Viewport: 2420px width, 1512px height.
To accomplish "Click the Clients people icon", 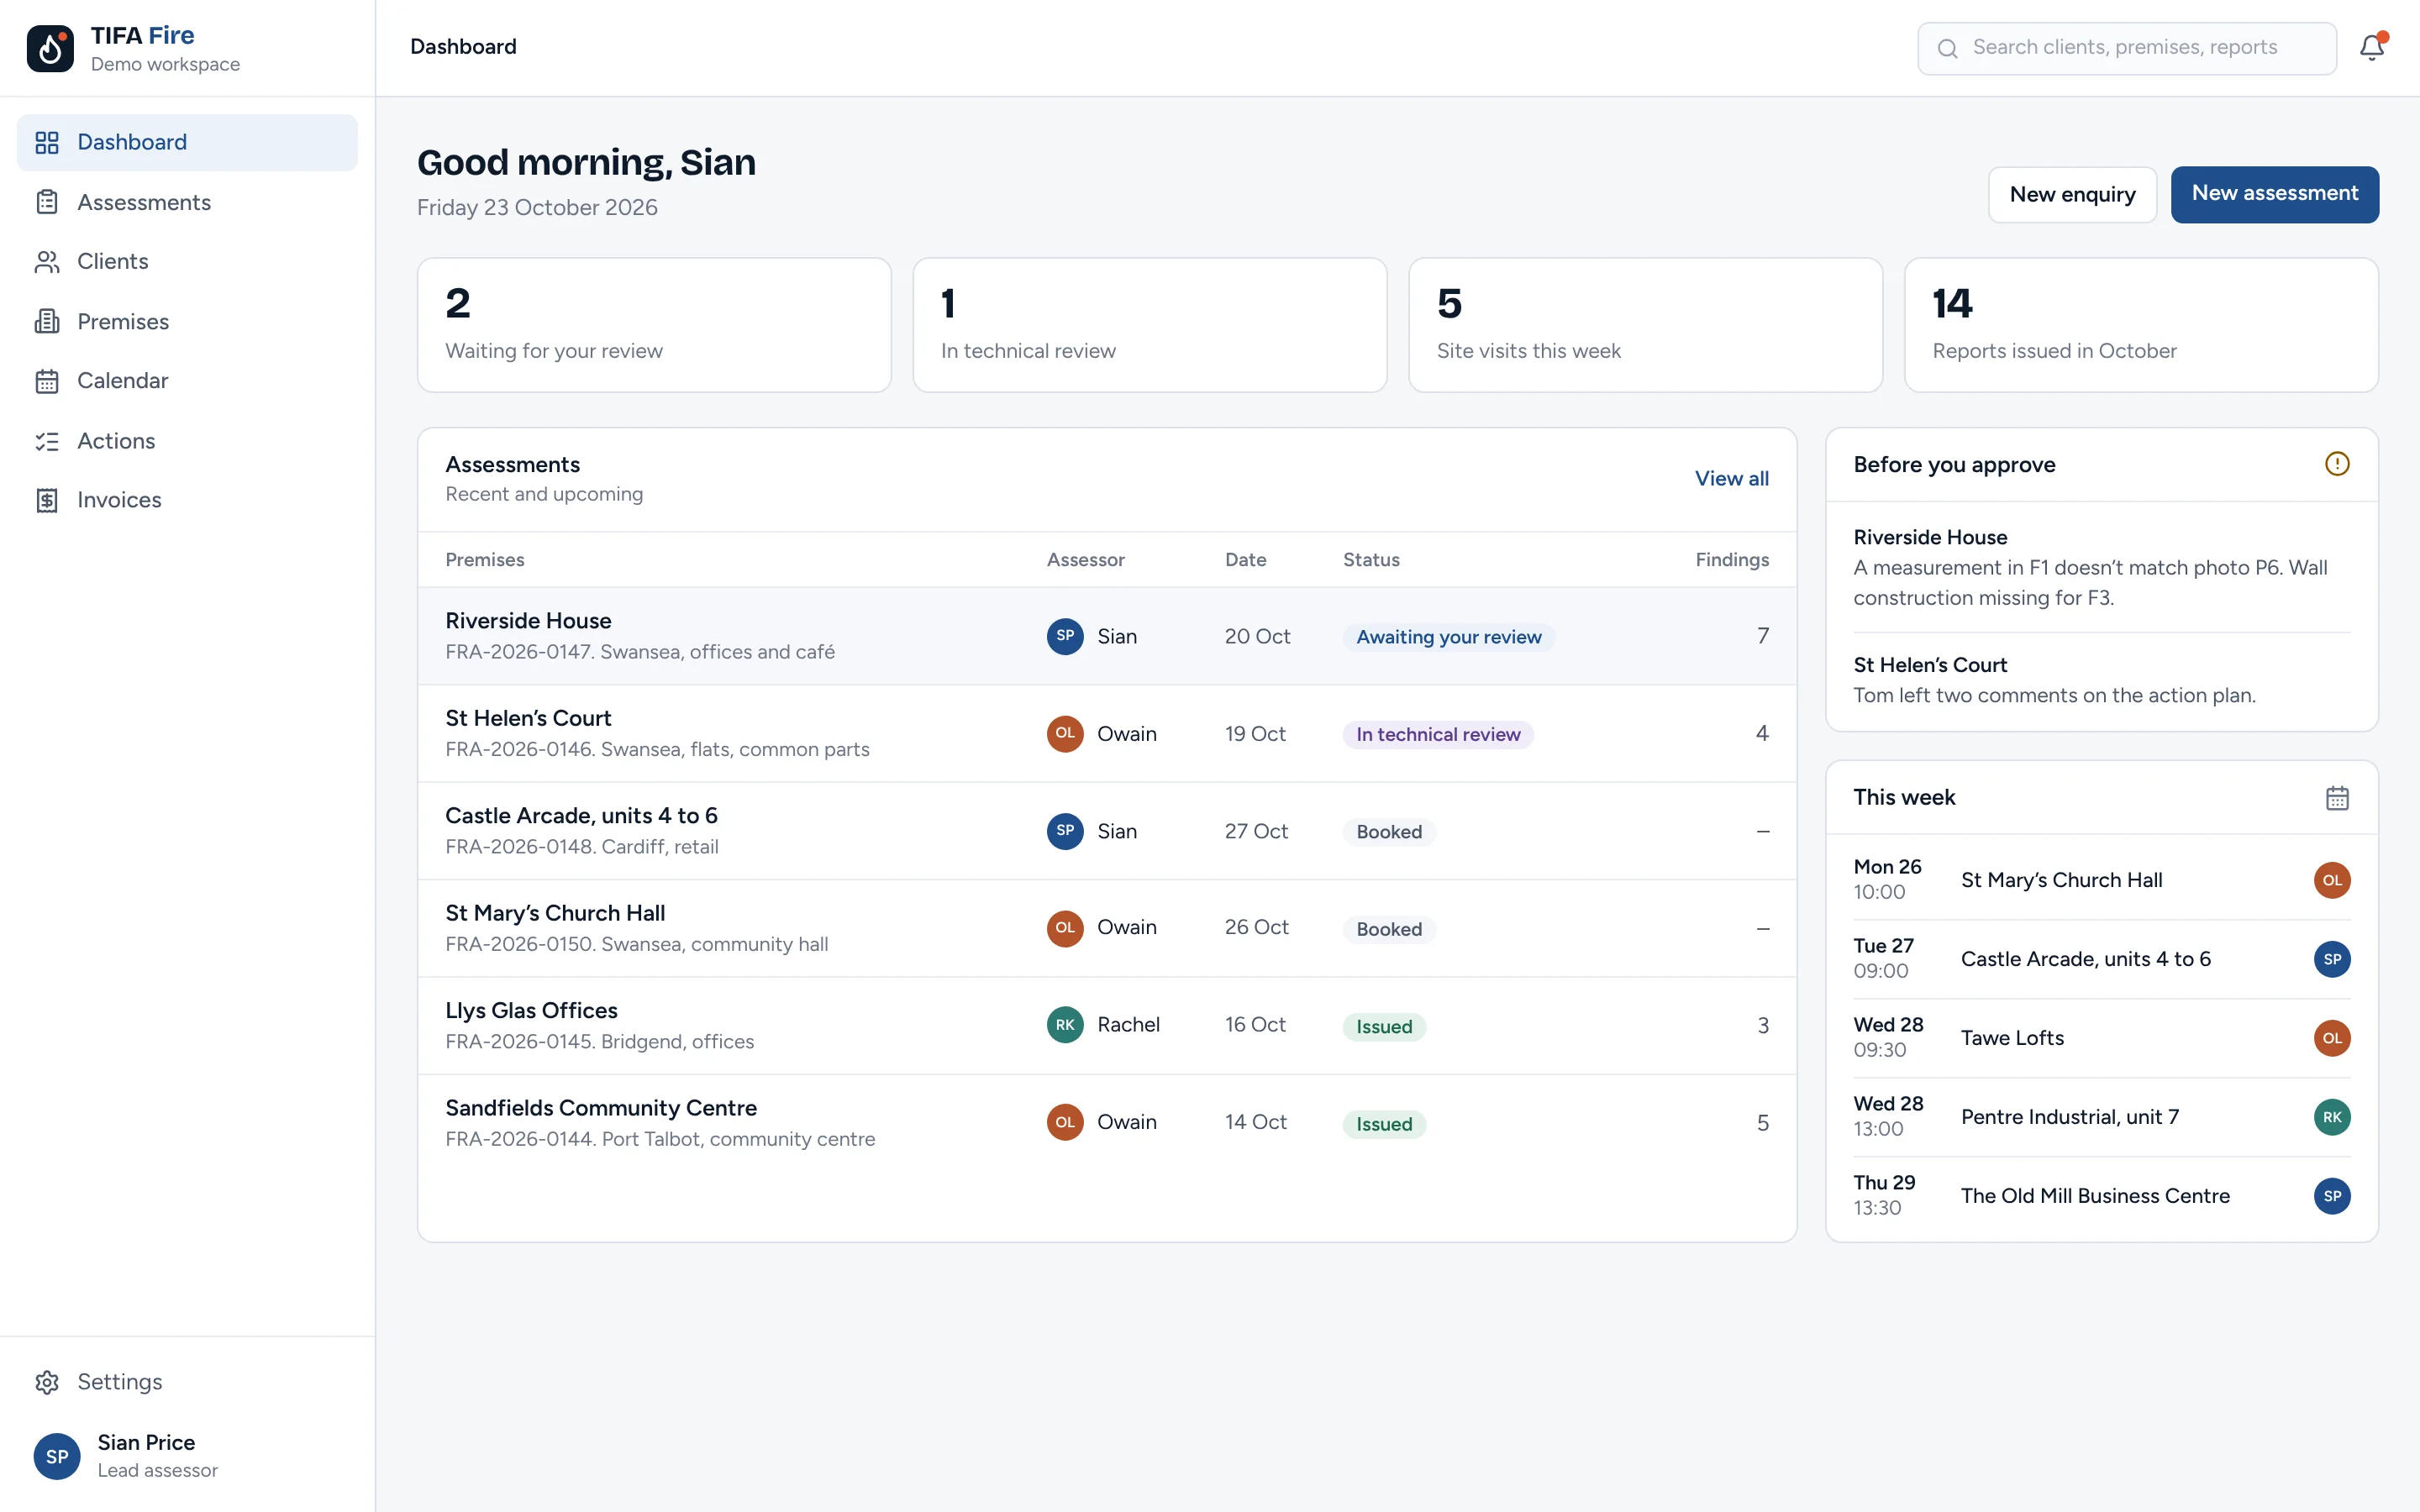I will pyautogui.click(x=47, y=261).
